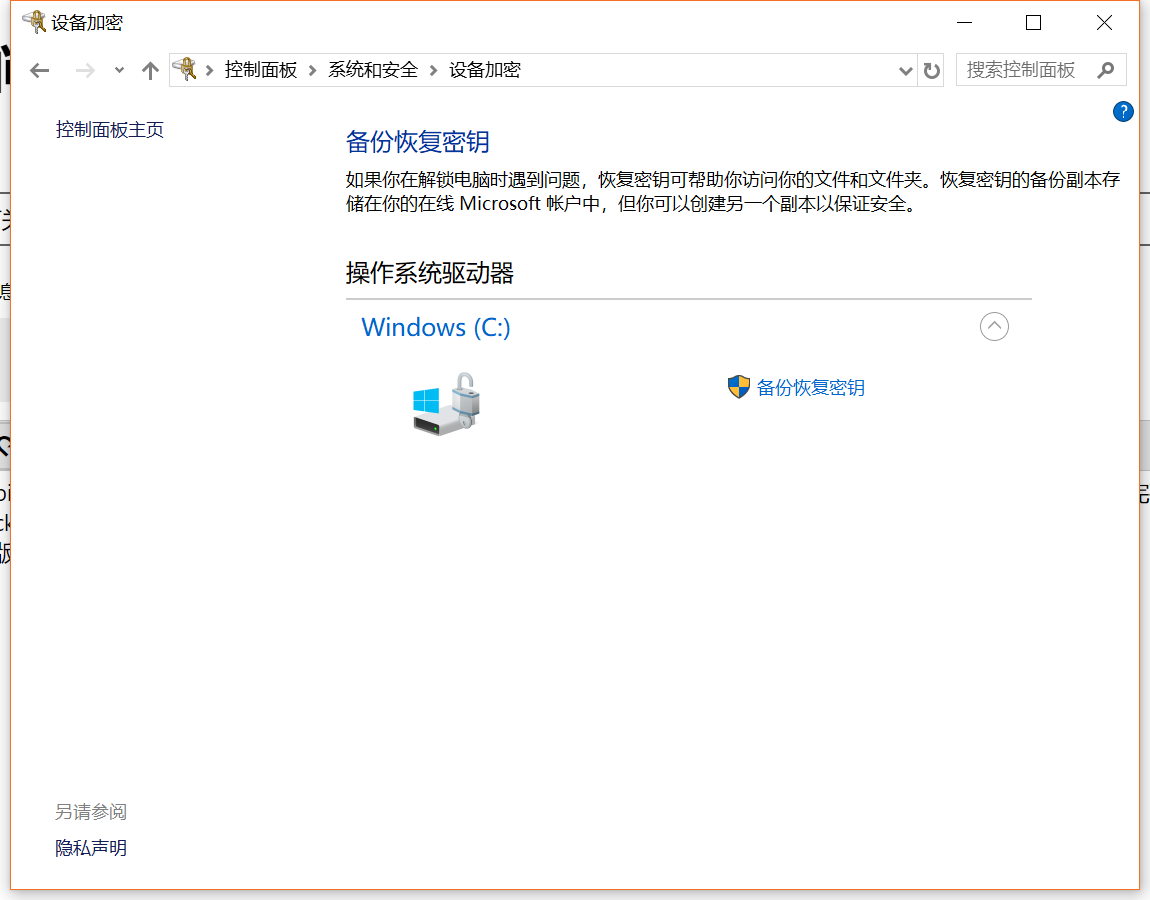Viewport: 1150px width, 900px height.
Task: Open the 隐私声明 link
Action: (91, 848)
